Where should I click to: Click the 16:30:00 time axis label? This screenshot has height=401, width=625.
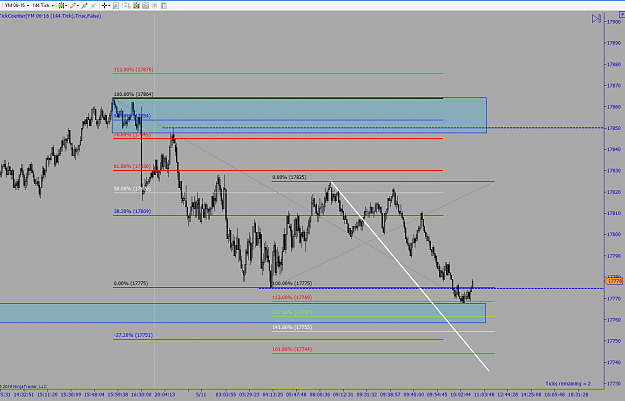click(x=142, y=395)
